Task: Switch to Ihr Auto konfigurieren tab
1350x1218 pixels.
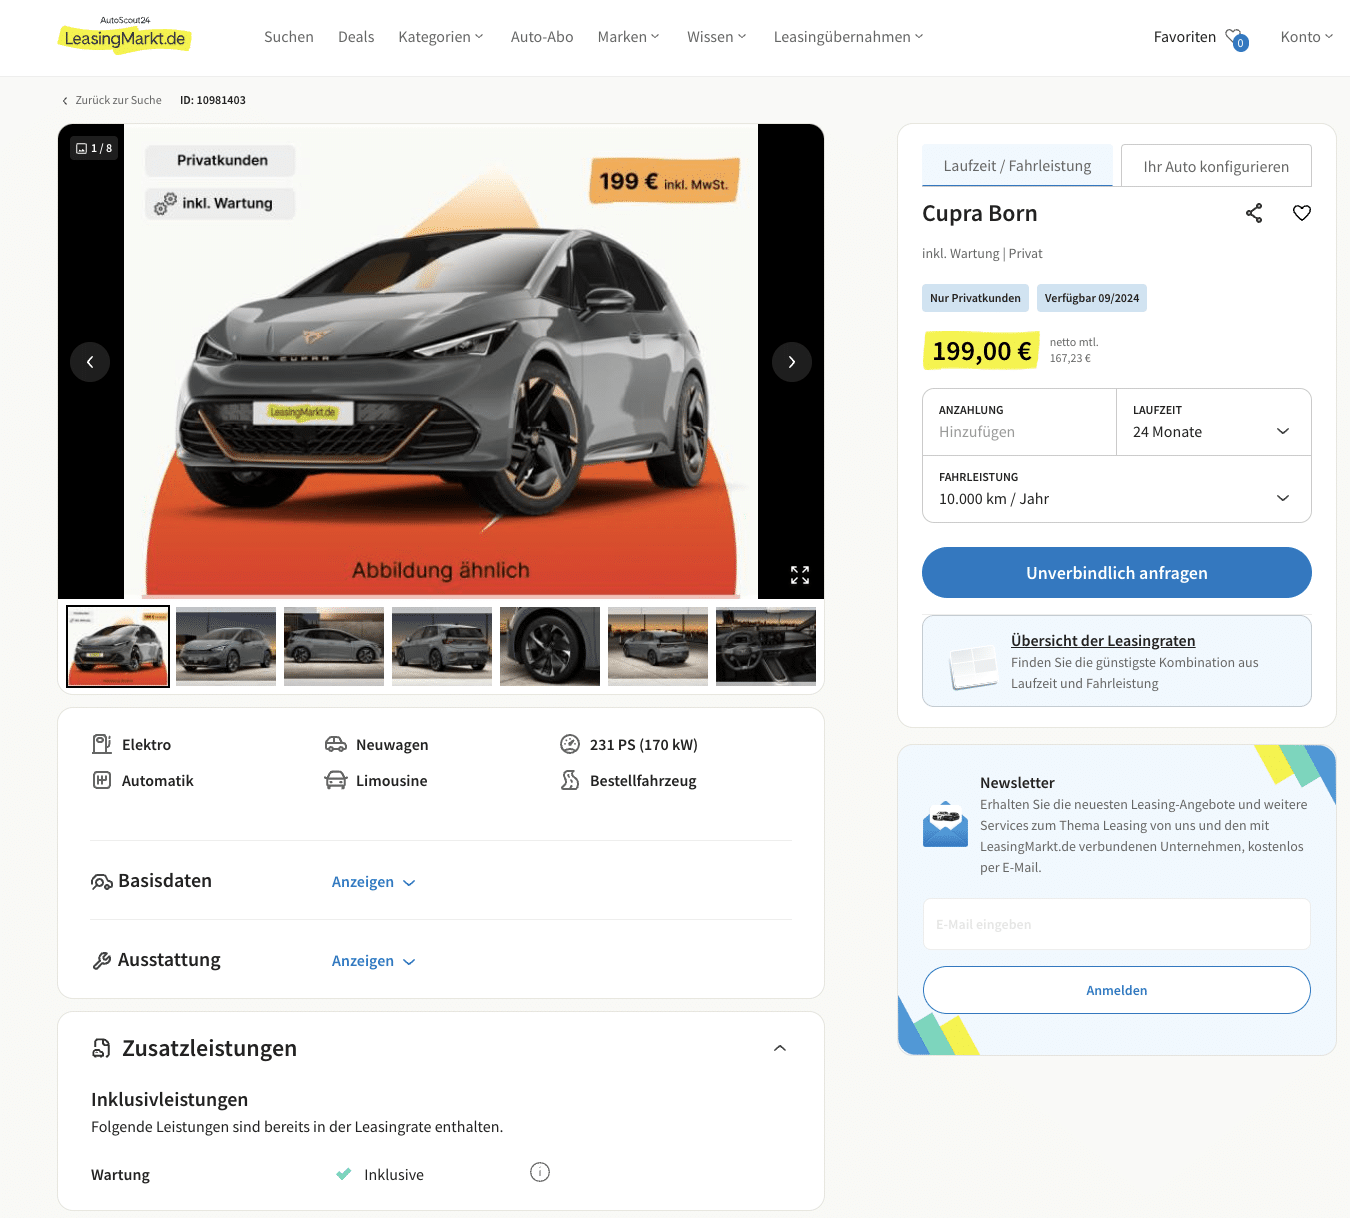Action: click(1216, 166)
